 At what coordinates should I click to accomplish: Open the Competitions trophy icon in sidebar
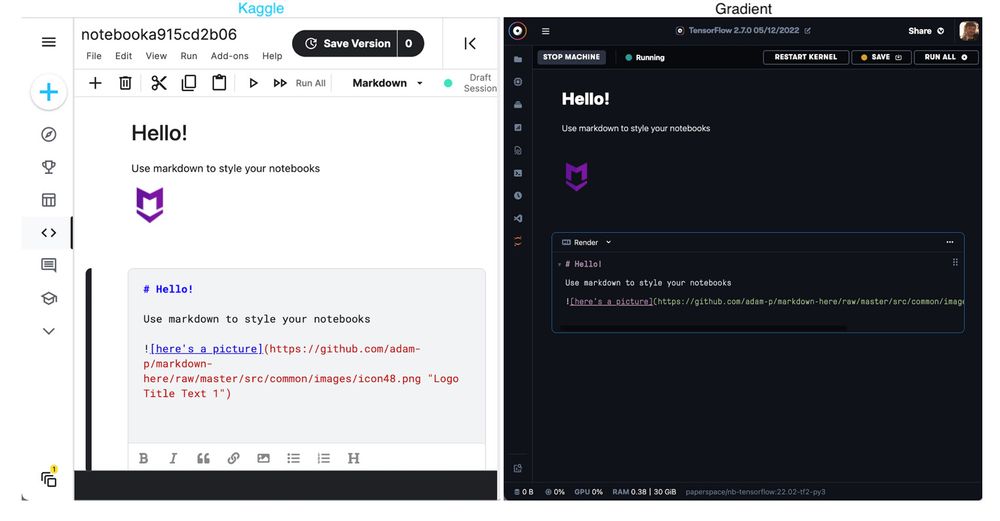coord(48,167)
